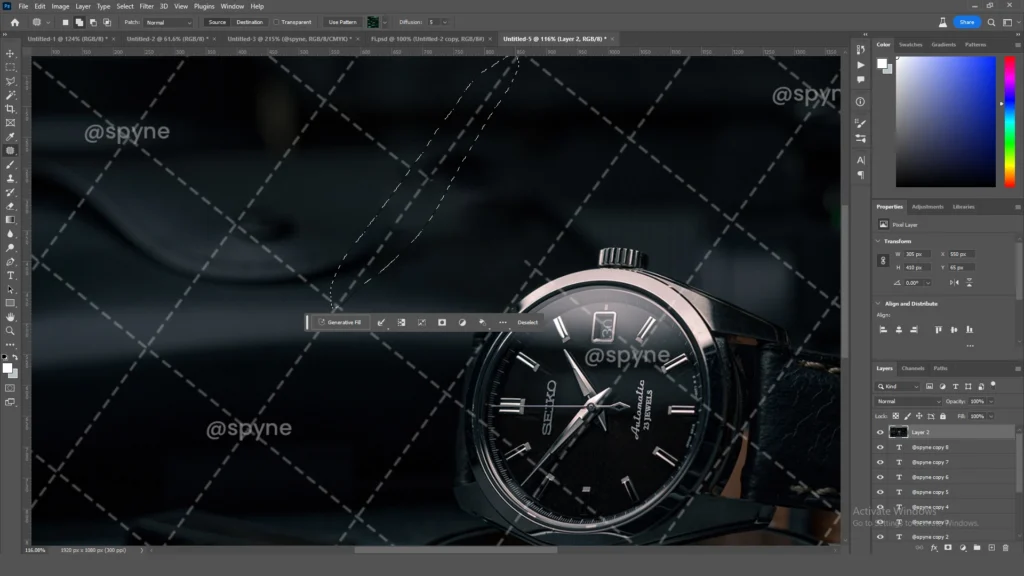
Task: Lock transparent pixels in Layers panel
Action: click(x=896, y=416)
